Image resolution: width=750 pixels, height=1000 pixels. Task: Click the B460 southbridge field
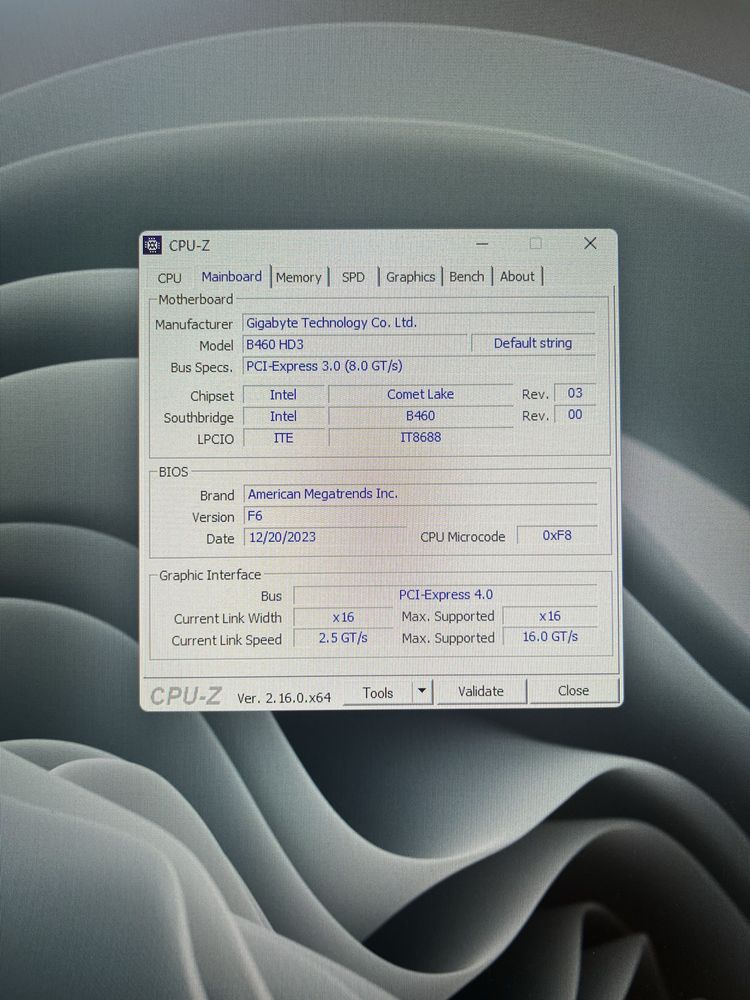tap(420, 416)
